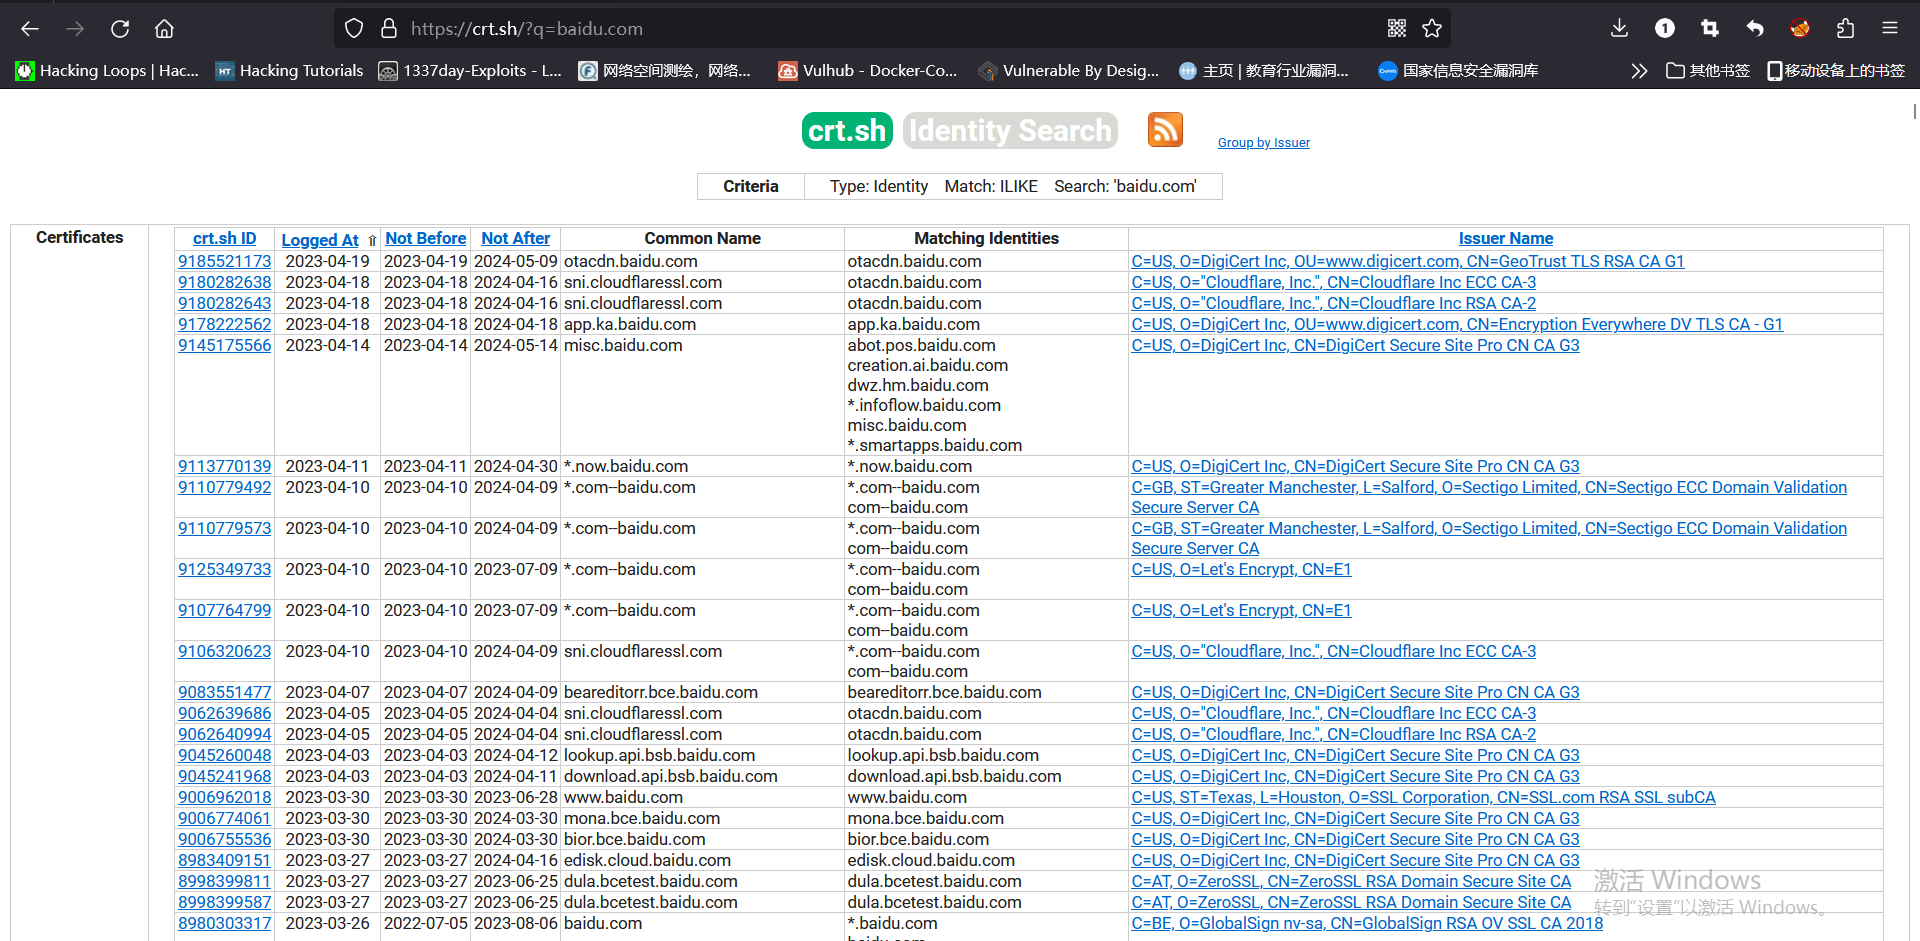Screen dimensions: 1920x941
Task: Open Vulhub - Docker-Co... bookmark
Action: point(868,71)
